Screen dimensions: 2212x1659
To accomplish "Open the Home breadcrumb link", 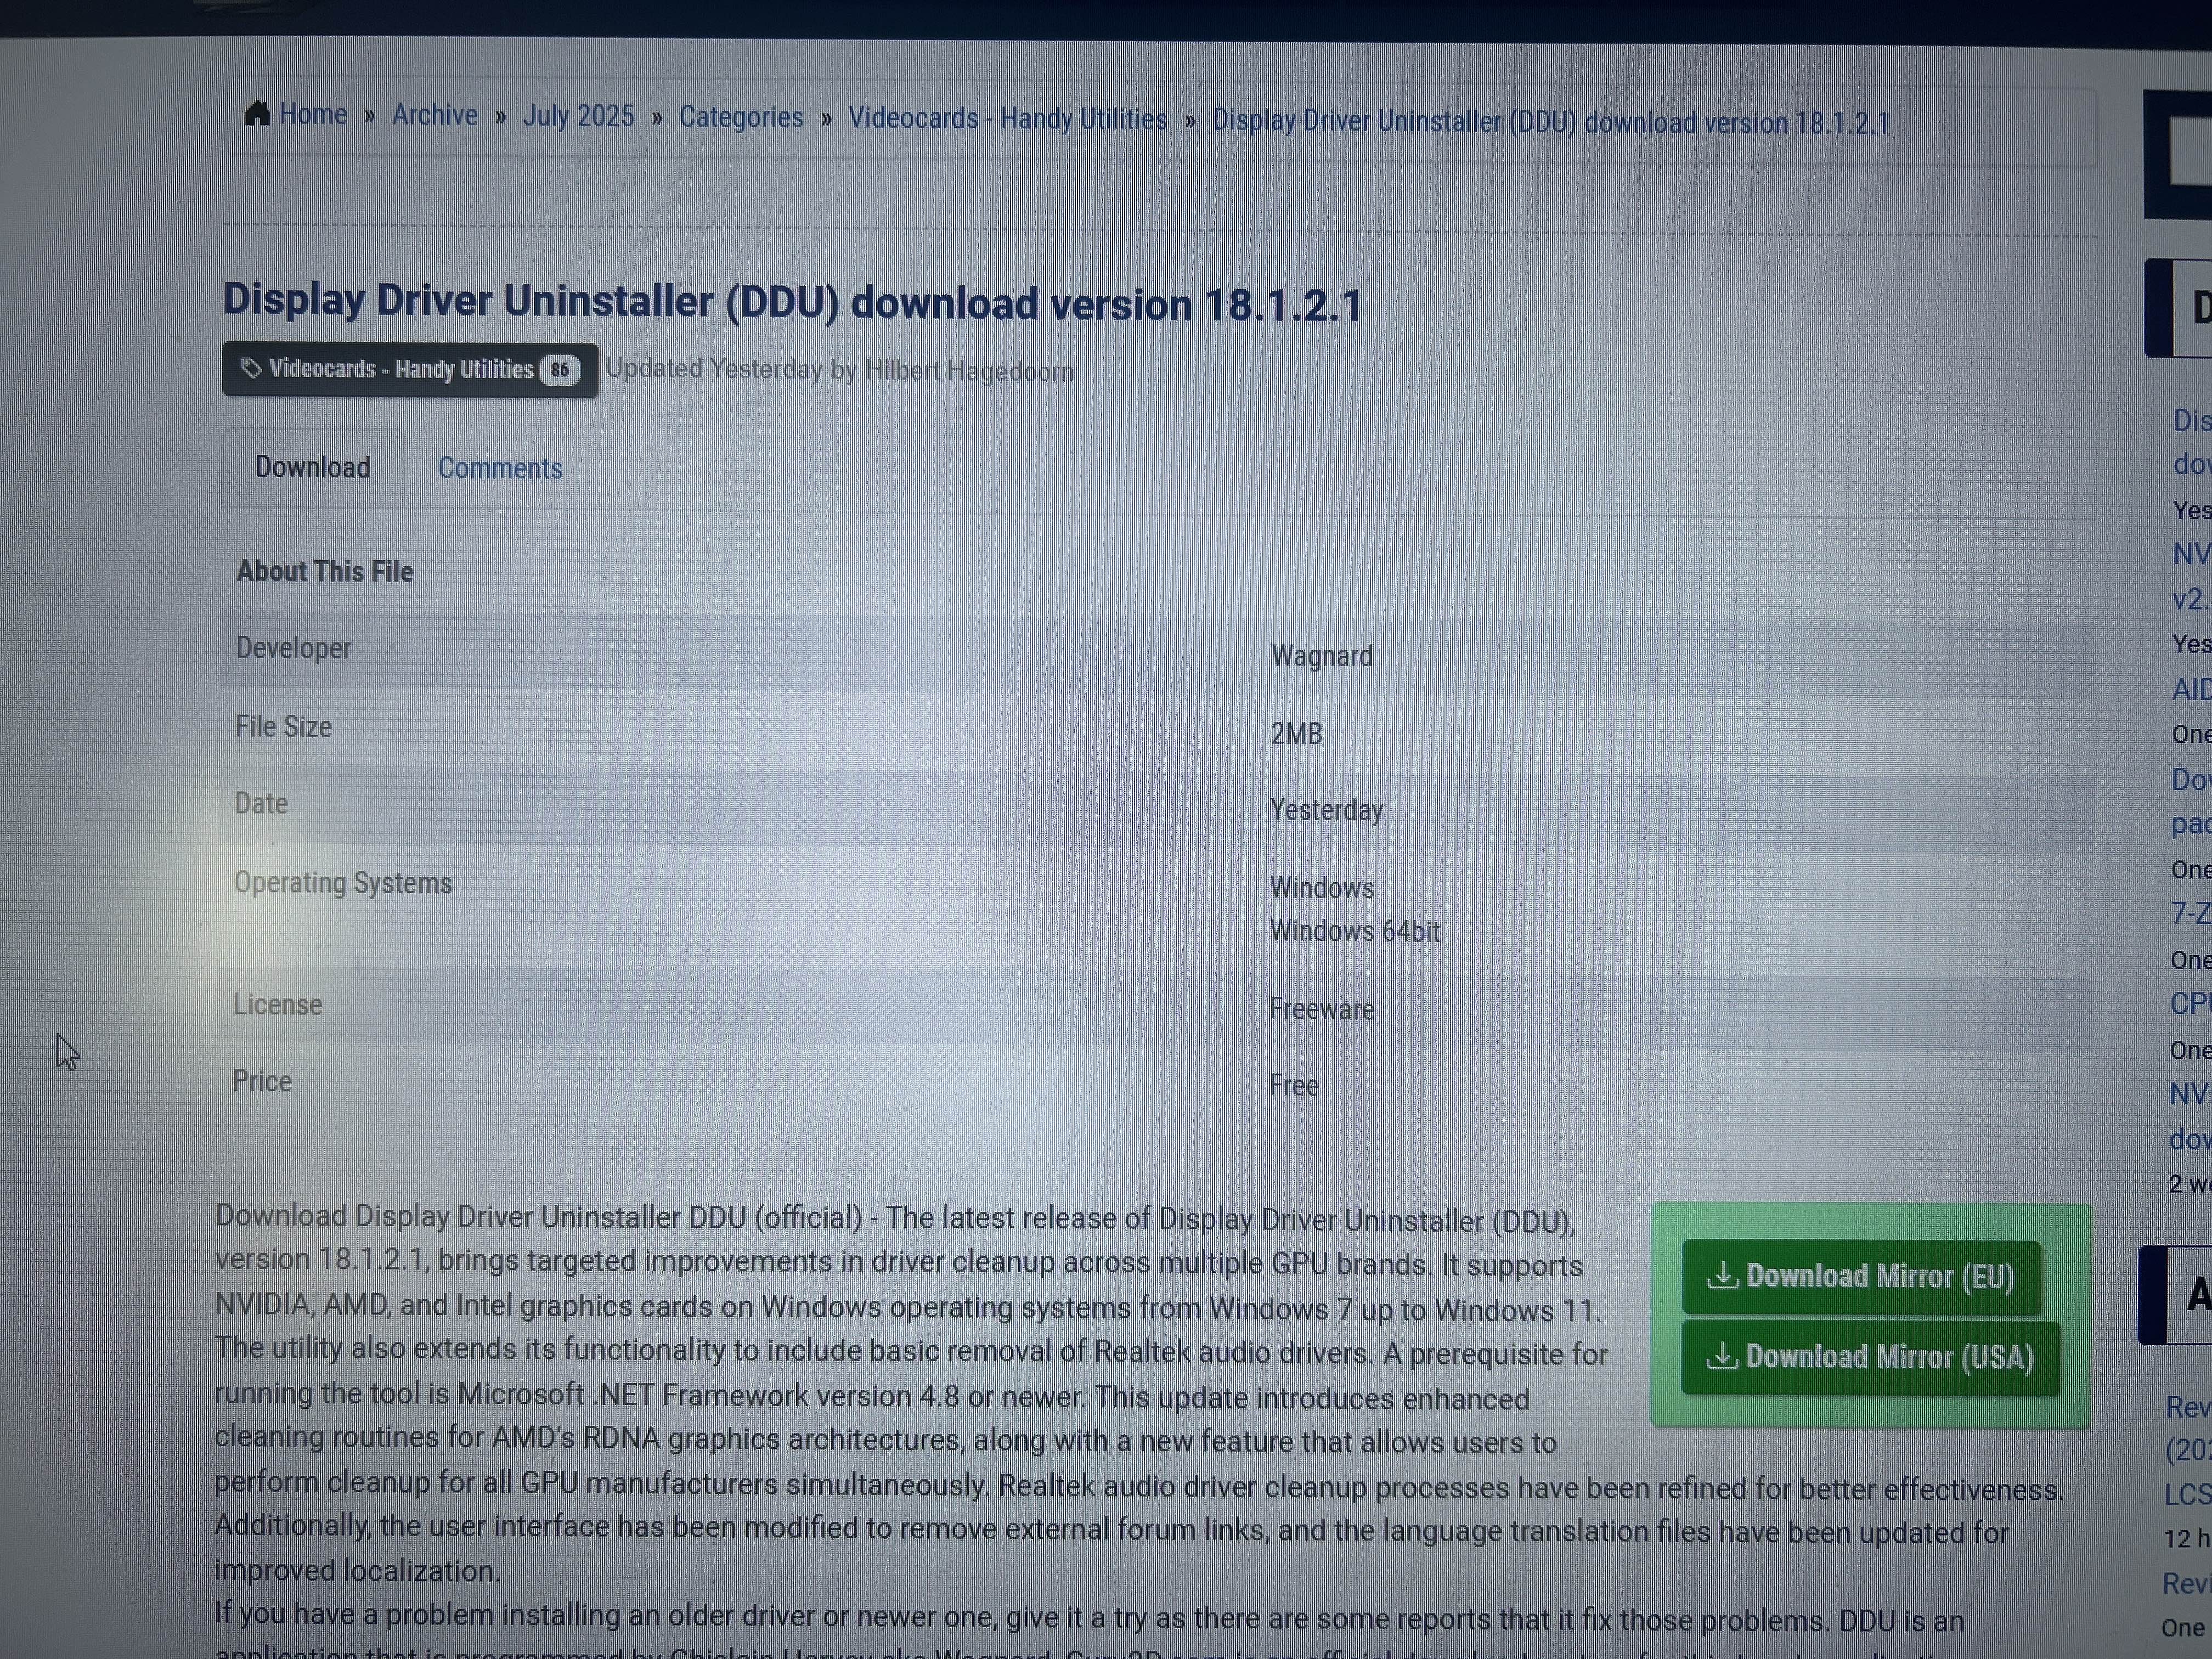I will coord(313,114).
